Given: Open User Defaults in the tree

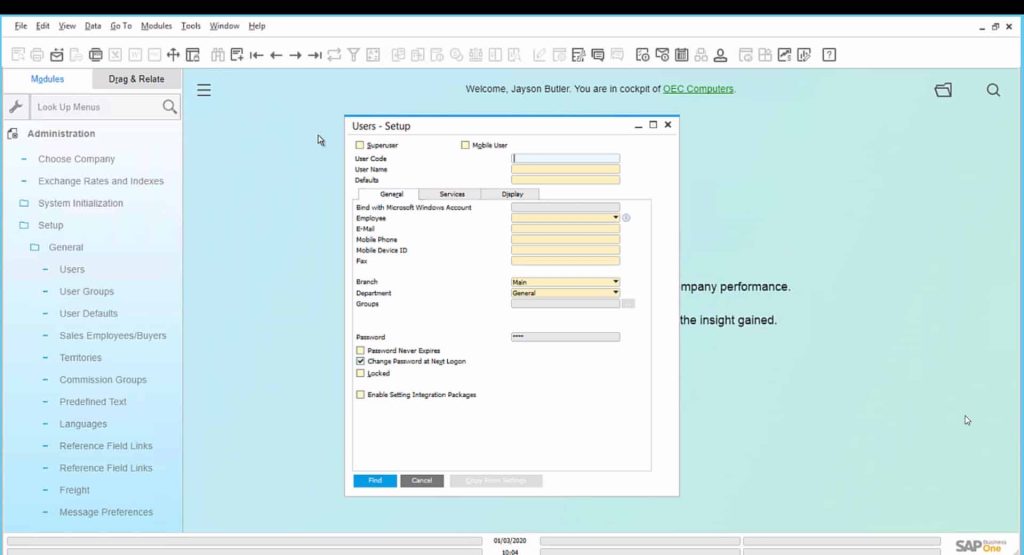Looking at the screenshot, I should pos(88,313).
